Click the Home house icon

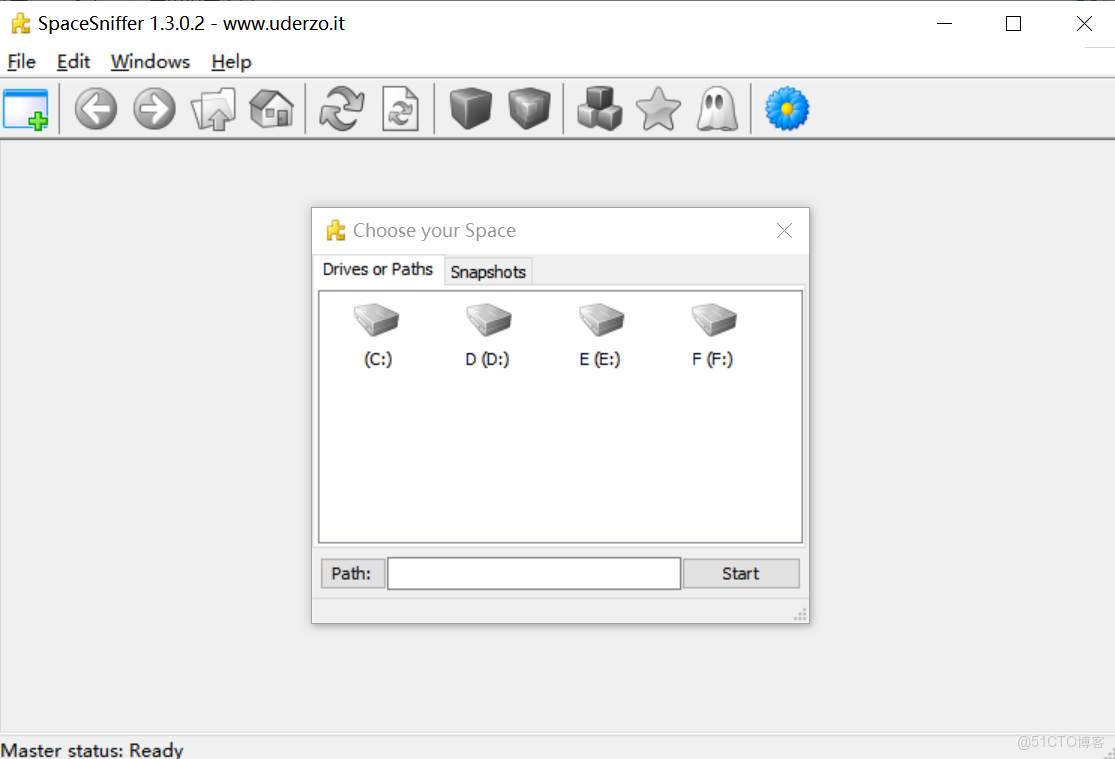pos(272,109)
